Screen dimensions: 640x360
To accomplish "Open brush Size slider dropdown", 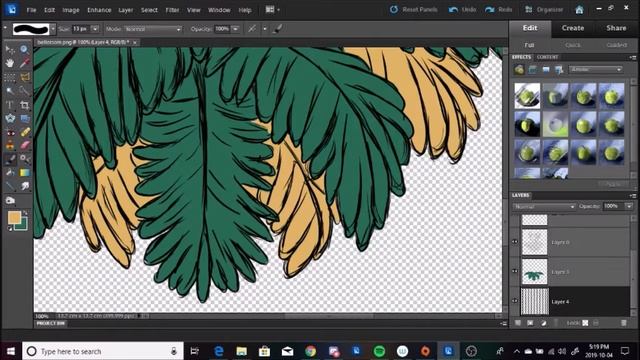I will point(95,29).
